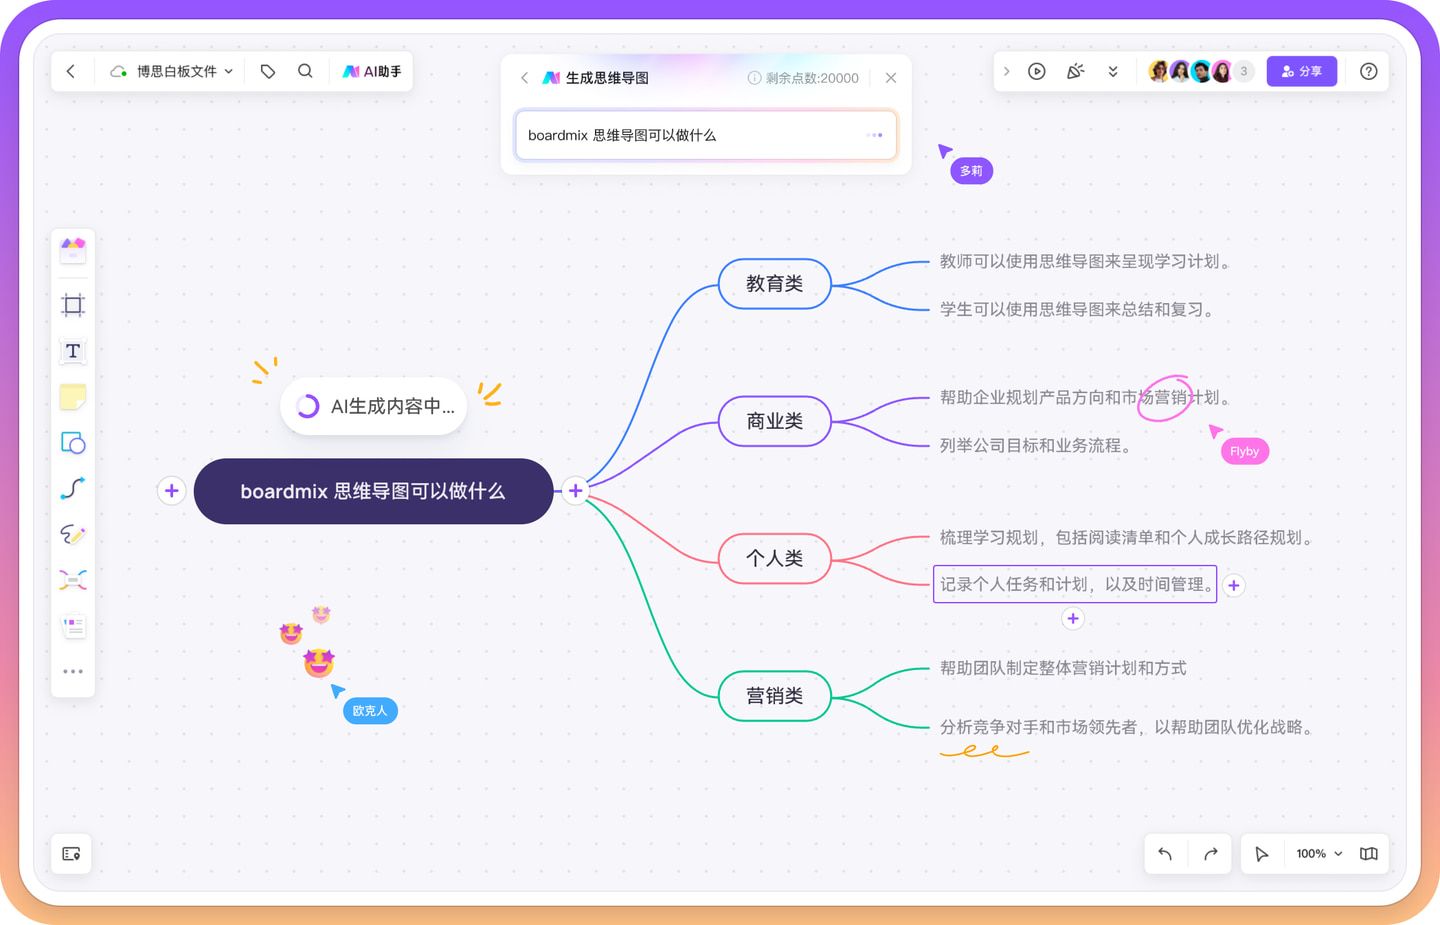
Task: Click selected node 记录个人任务和计划，以及时间管理。
Action: (x=1075, y=584)
